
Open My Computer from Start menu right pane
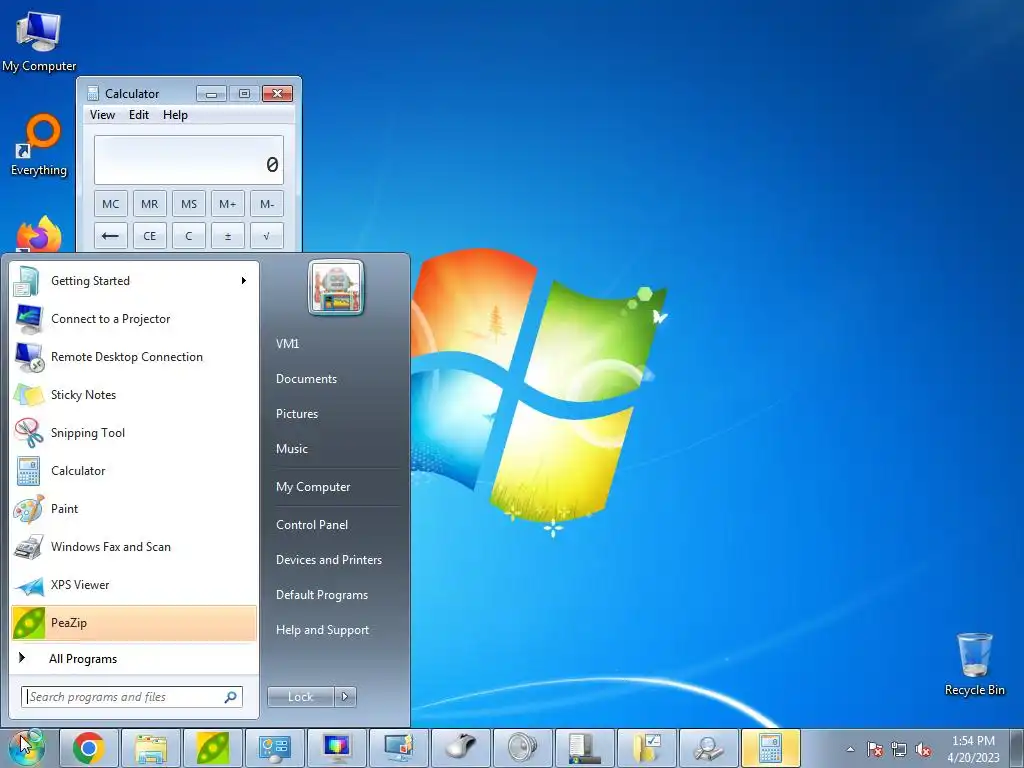pos(313,487)
